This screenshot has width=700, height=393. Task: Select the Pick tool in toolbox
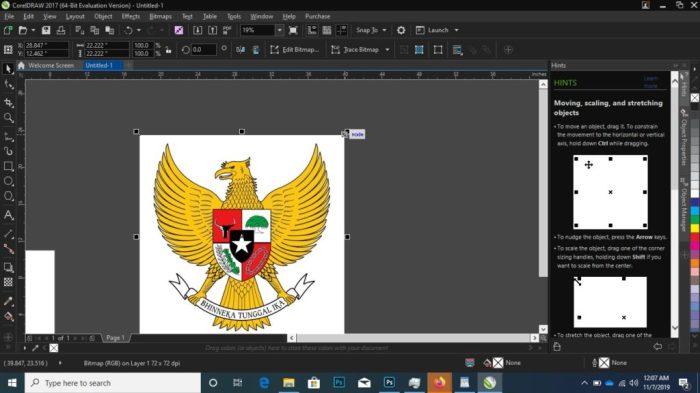point(8,69)
